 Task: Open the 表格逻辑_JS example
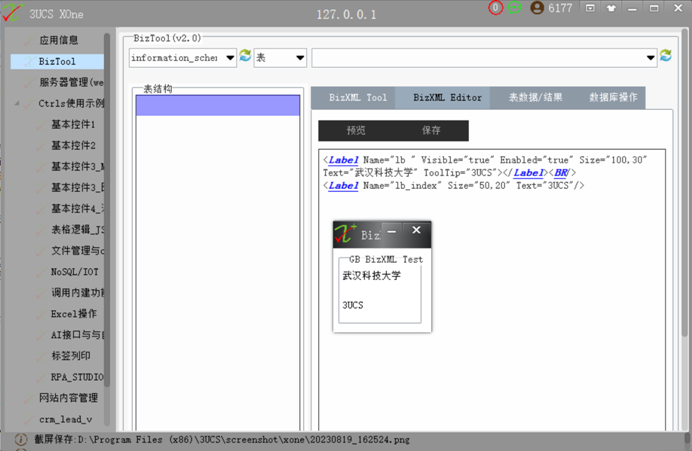[78, 229]
